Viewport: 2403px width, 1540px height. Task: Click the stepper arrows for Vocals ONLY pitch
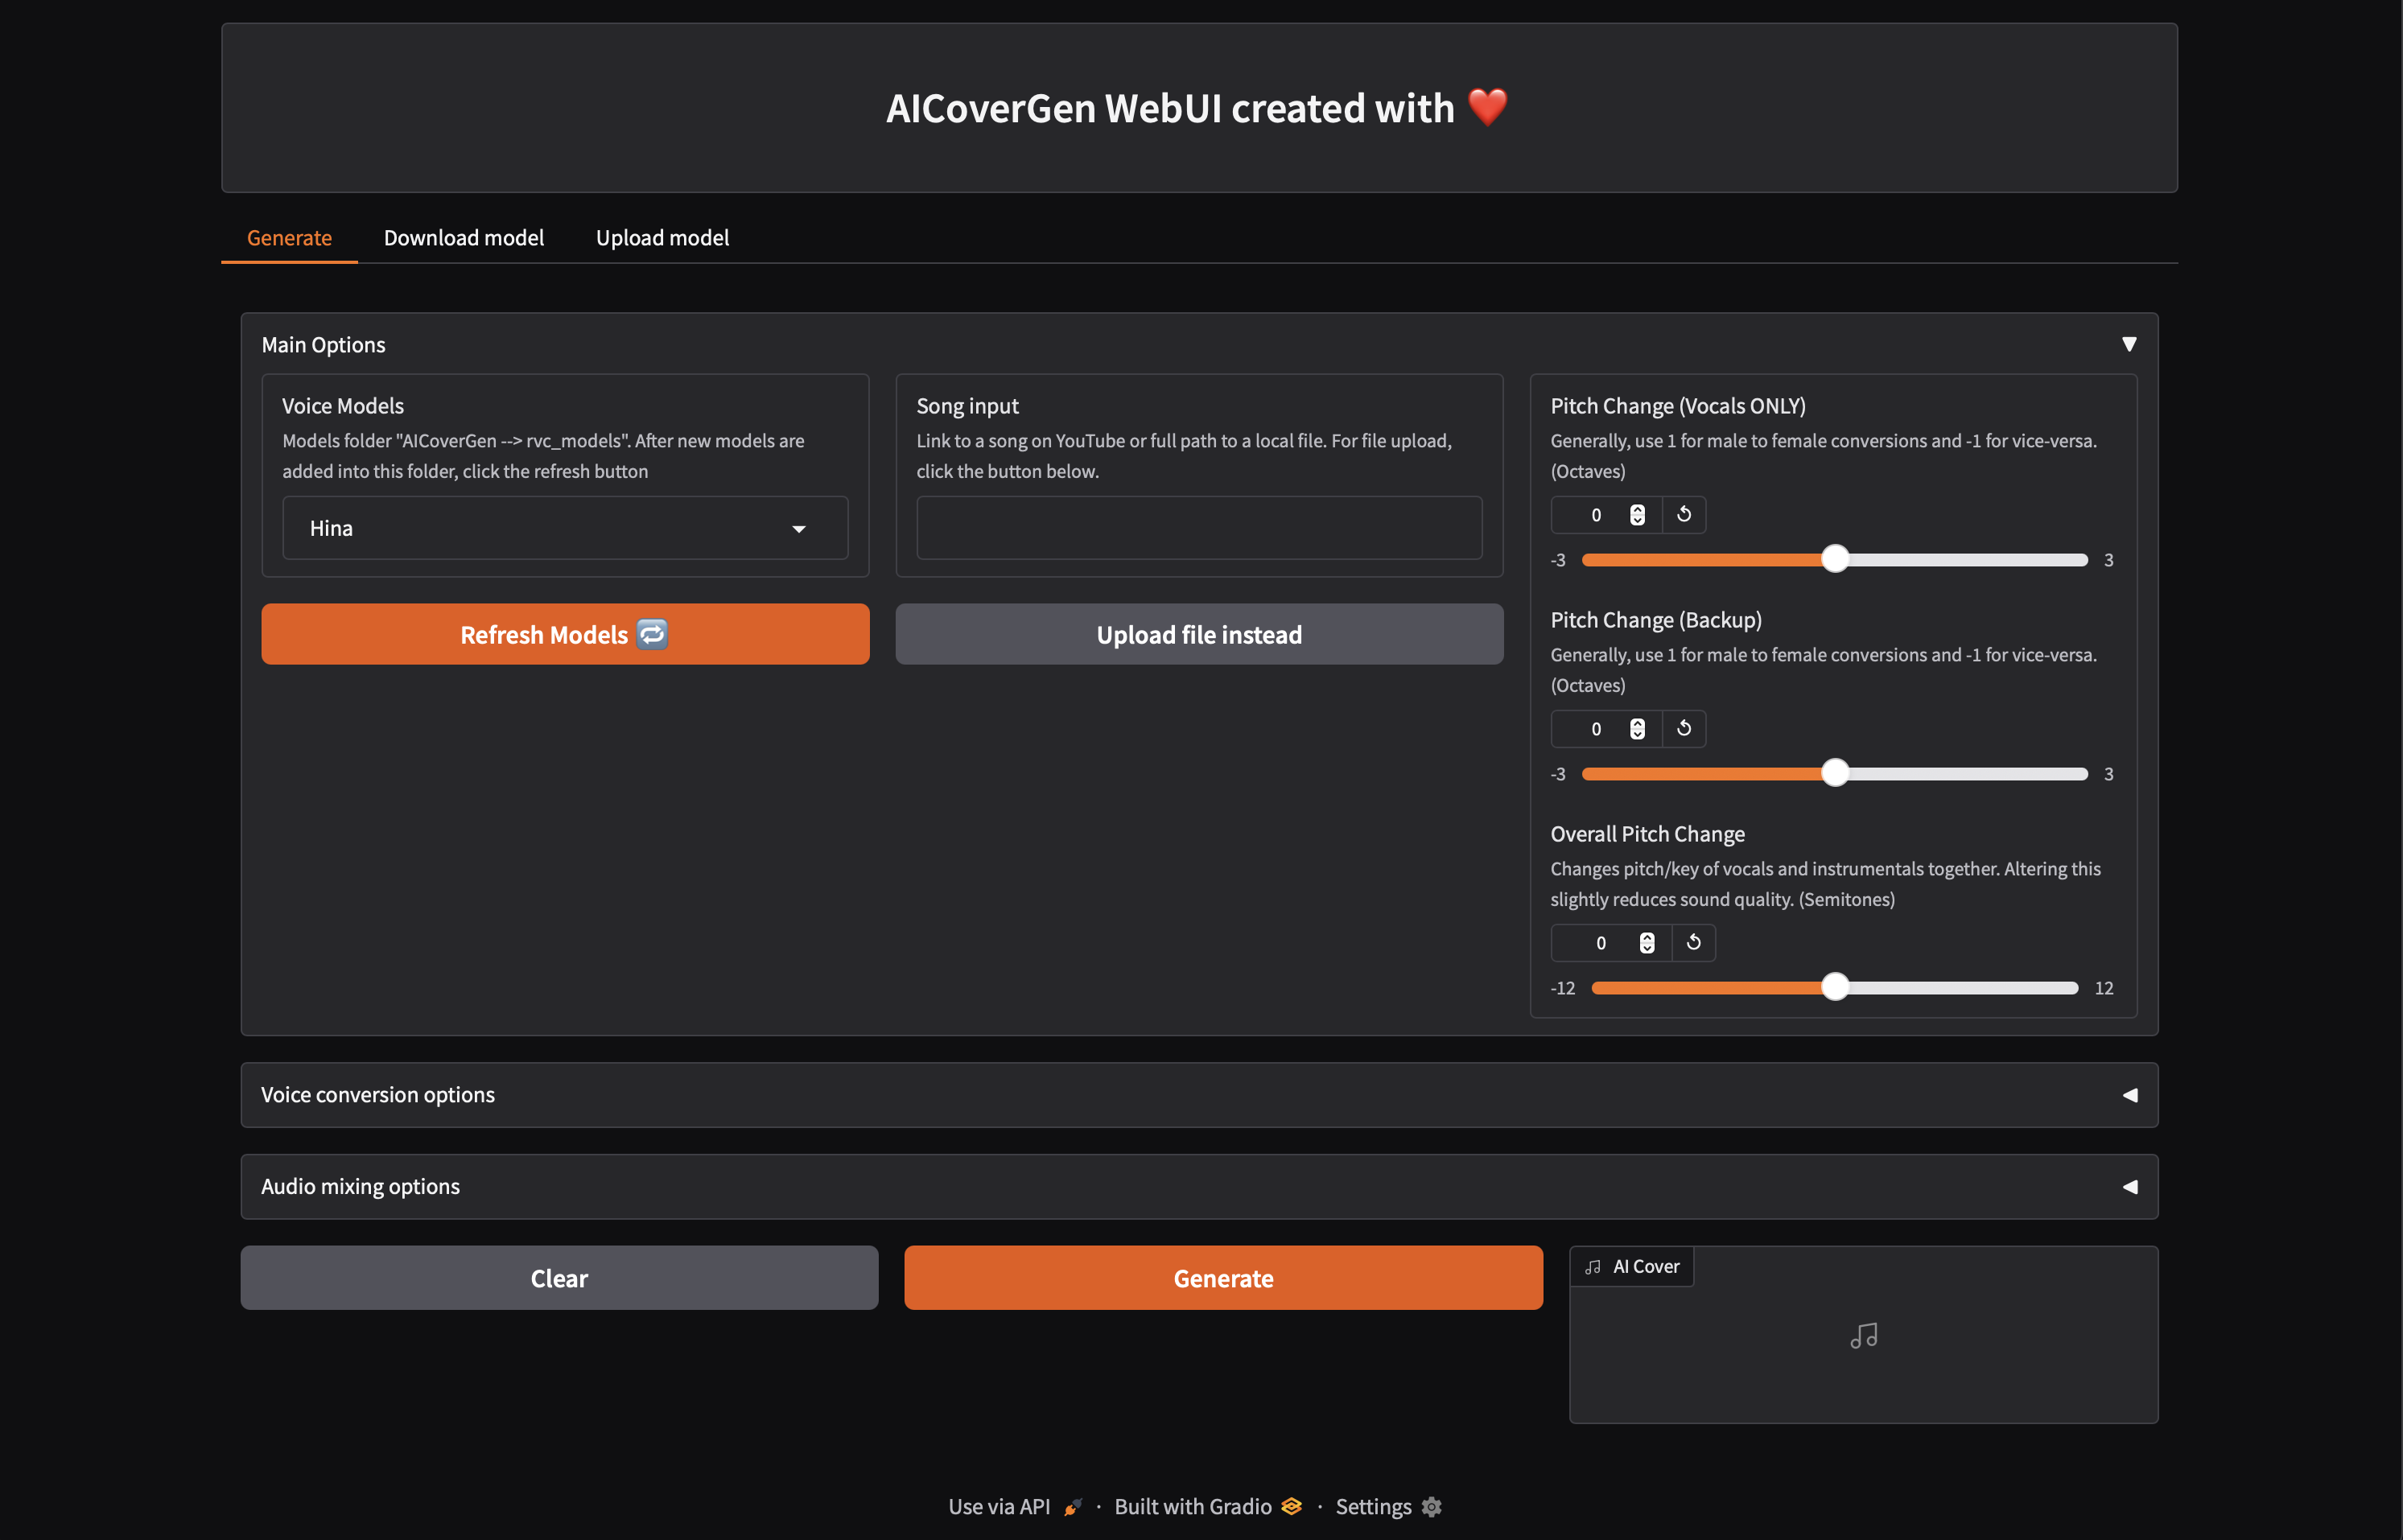click(1637, 515)
